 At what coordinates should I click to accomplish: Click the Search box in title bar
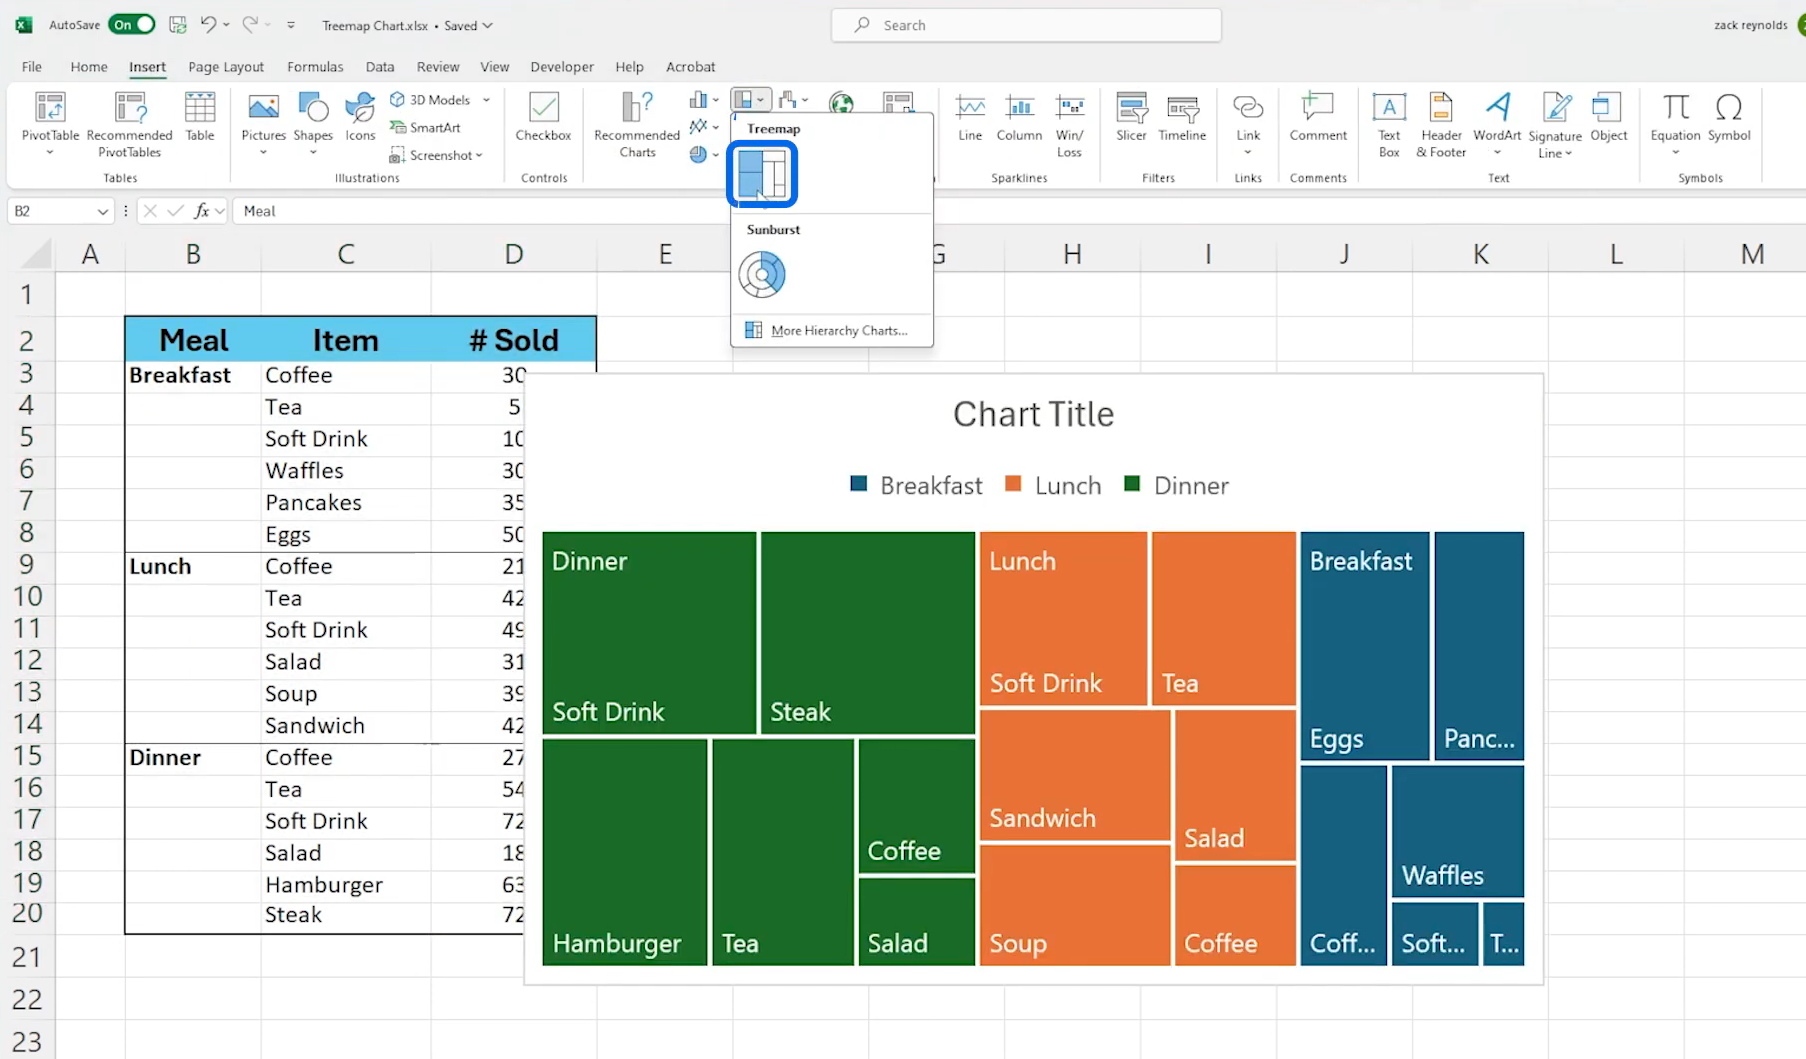pos(1026,25)
